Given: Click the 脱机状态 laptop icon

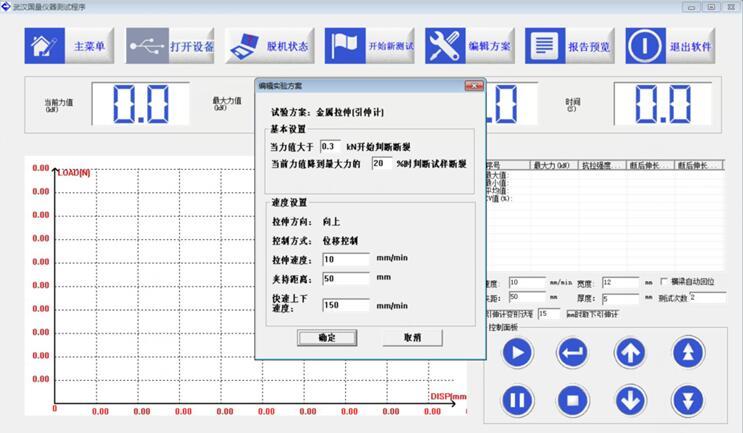Looking at the screenshot, I should tap(245, 46).
